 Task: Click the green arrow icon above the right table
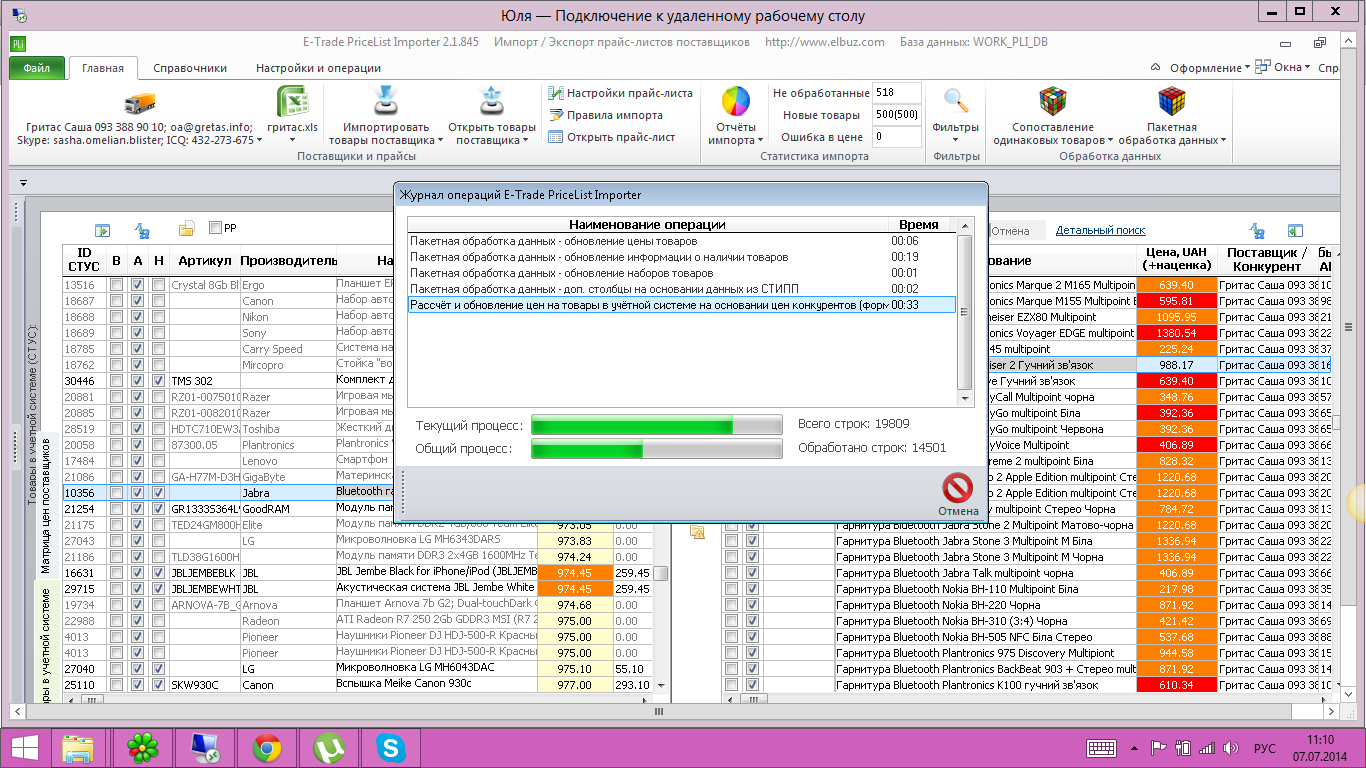pos(1294,230)
